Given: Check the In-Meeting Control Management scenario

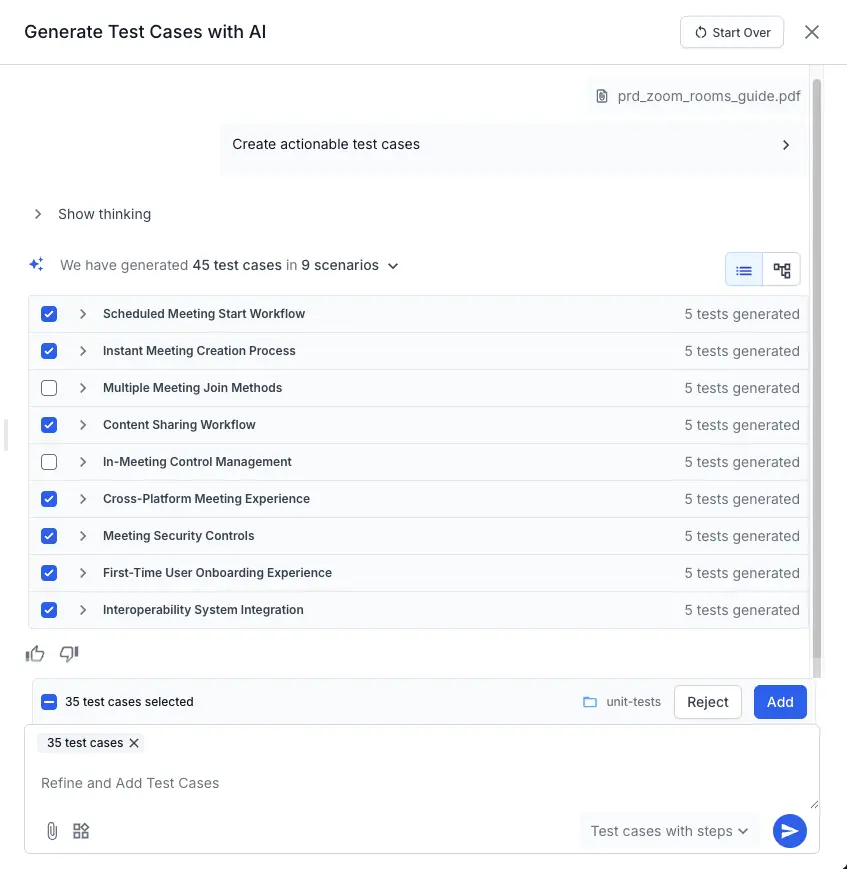Looking at the screenshot, I should point(49,461).
